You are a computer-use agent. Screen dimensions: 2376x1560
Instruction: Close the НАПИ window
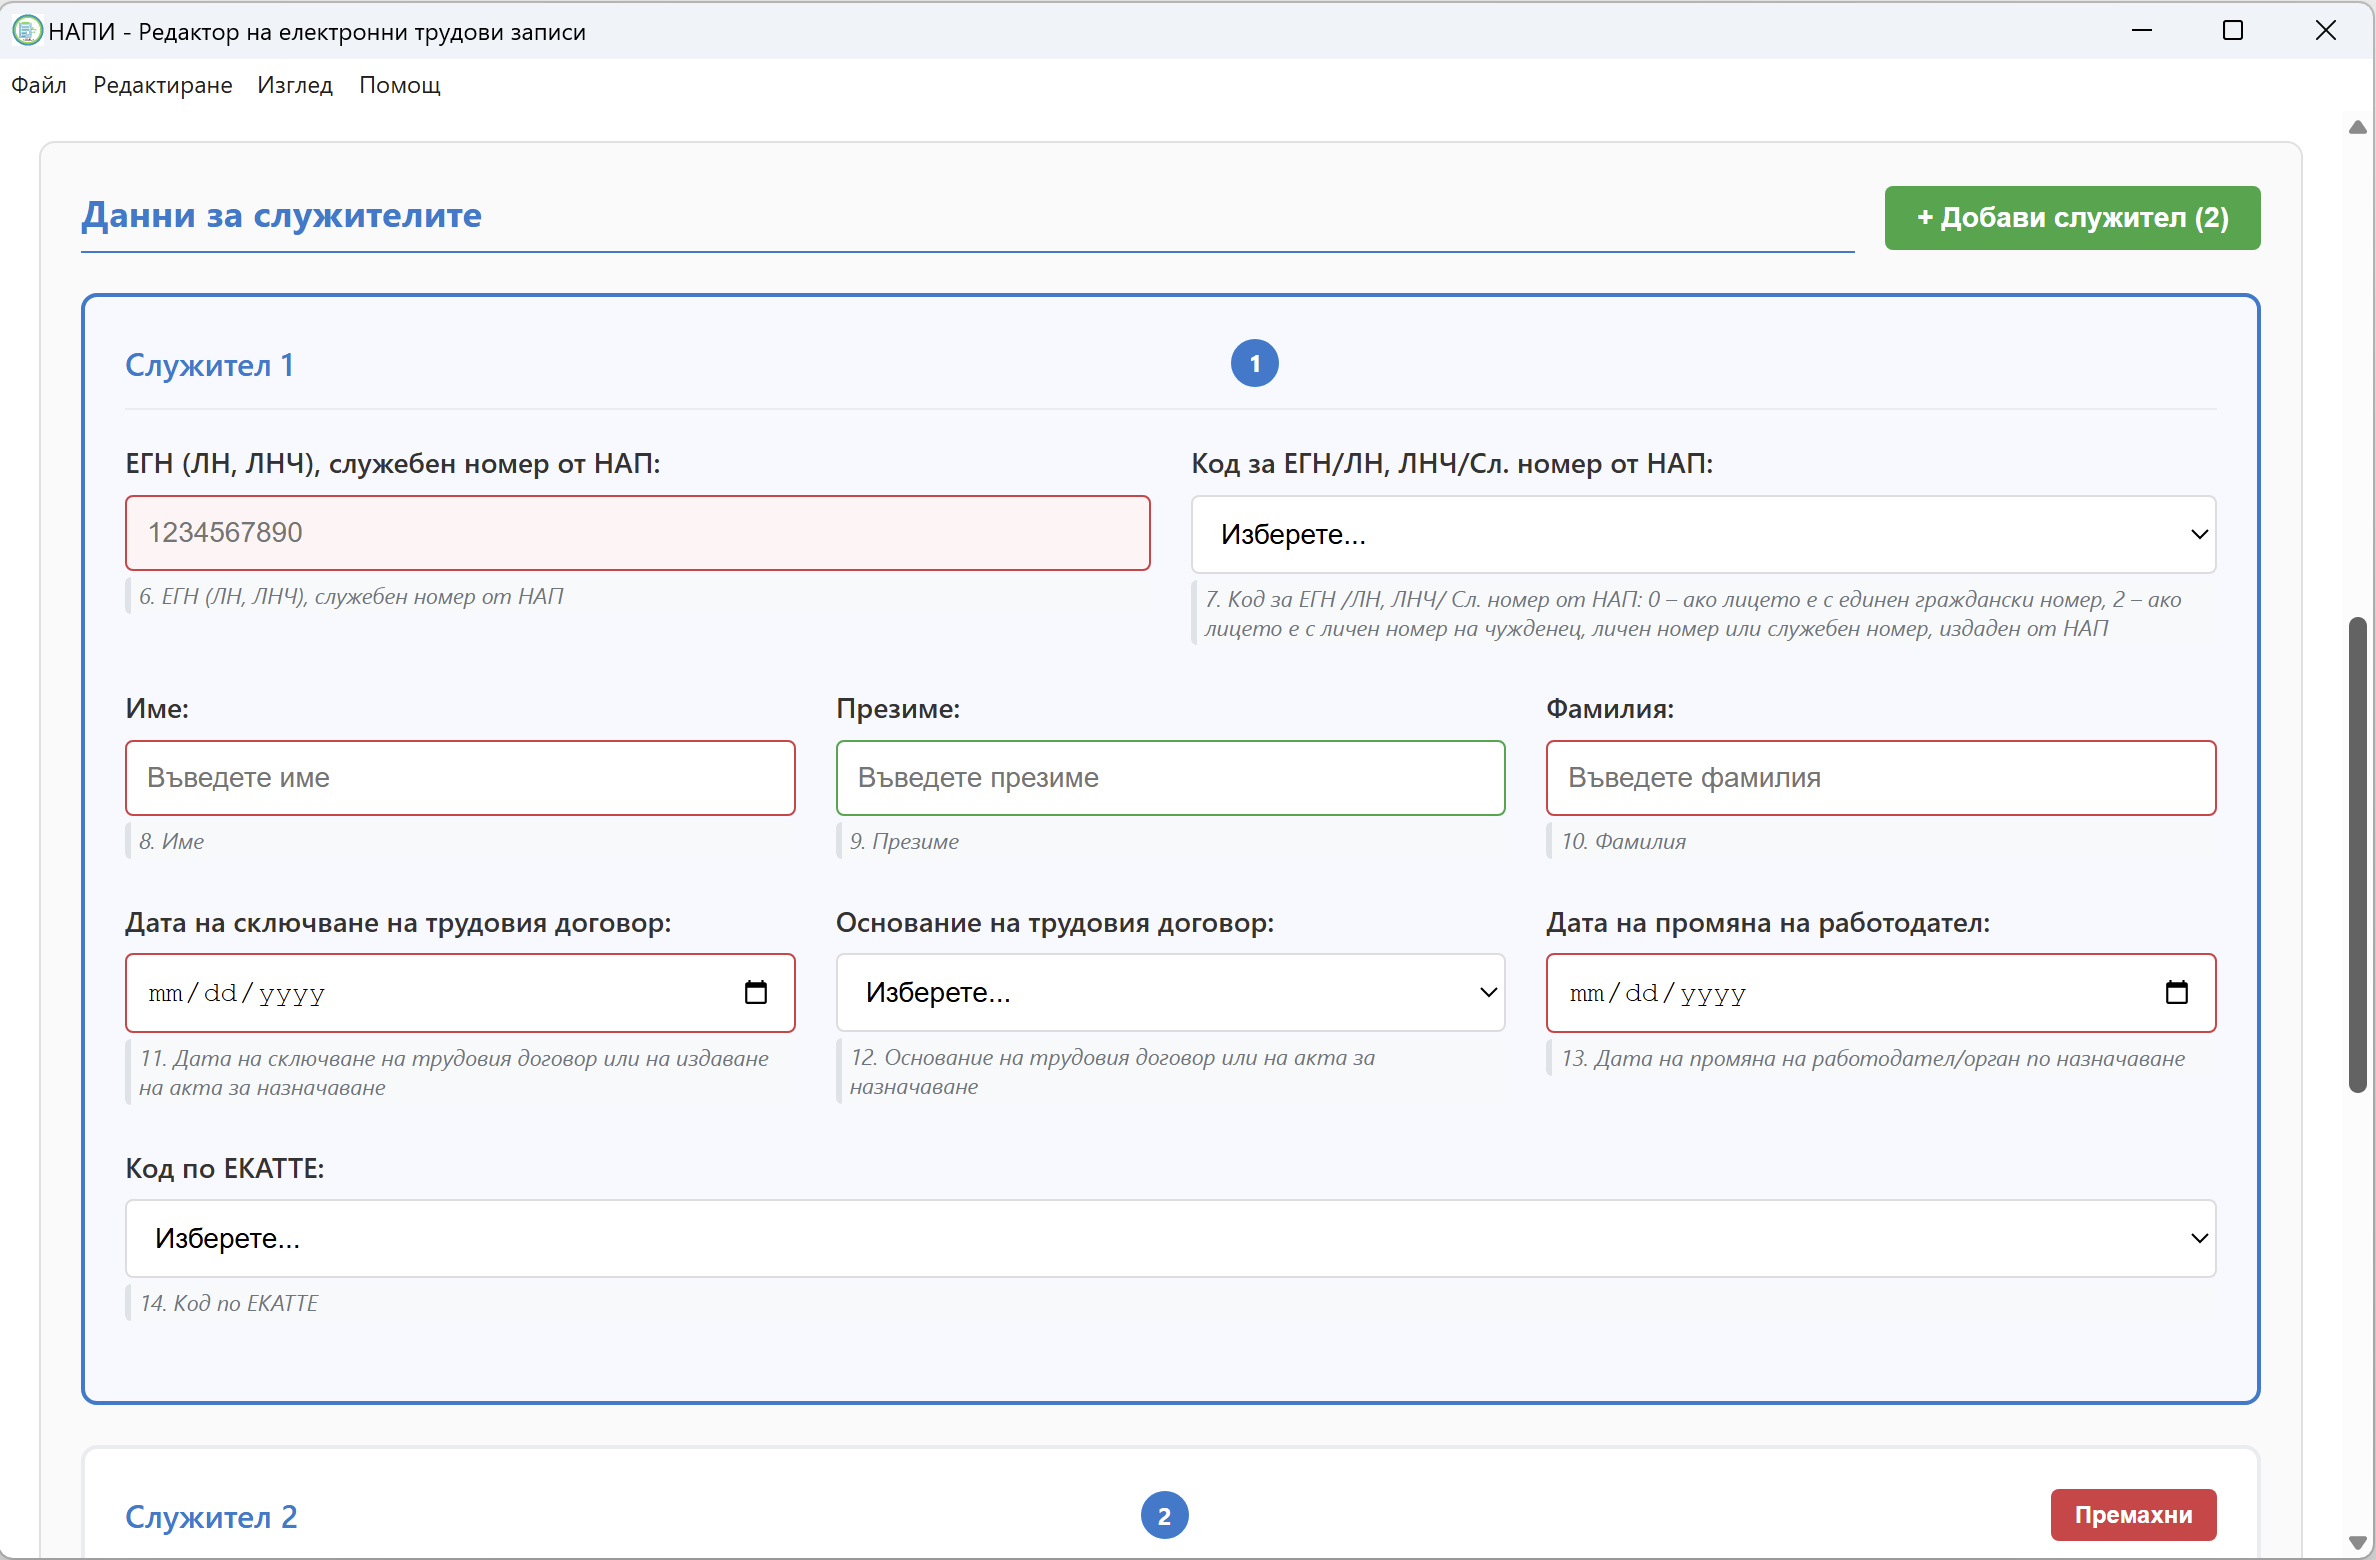[x=2325, y=31]
